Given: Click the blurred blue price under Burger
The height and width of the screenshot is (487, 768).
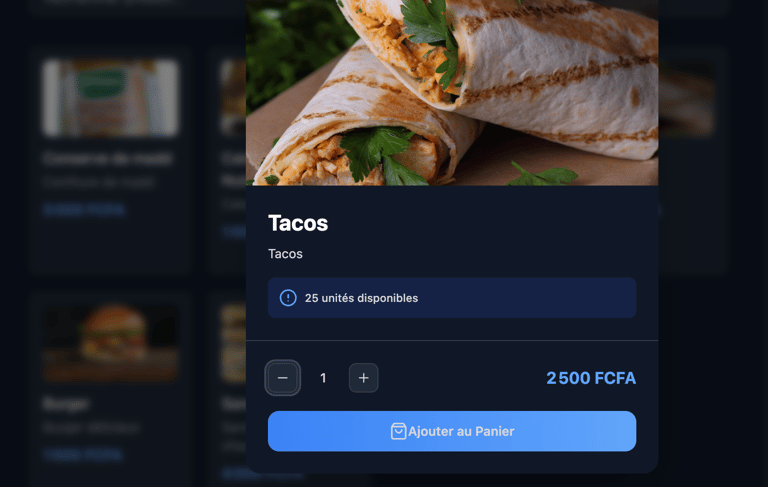Looking at the screenshot, I should pos(83,454).
